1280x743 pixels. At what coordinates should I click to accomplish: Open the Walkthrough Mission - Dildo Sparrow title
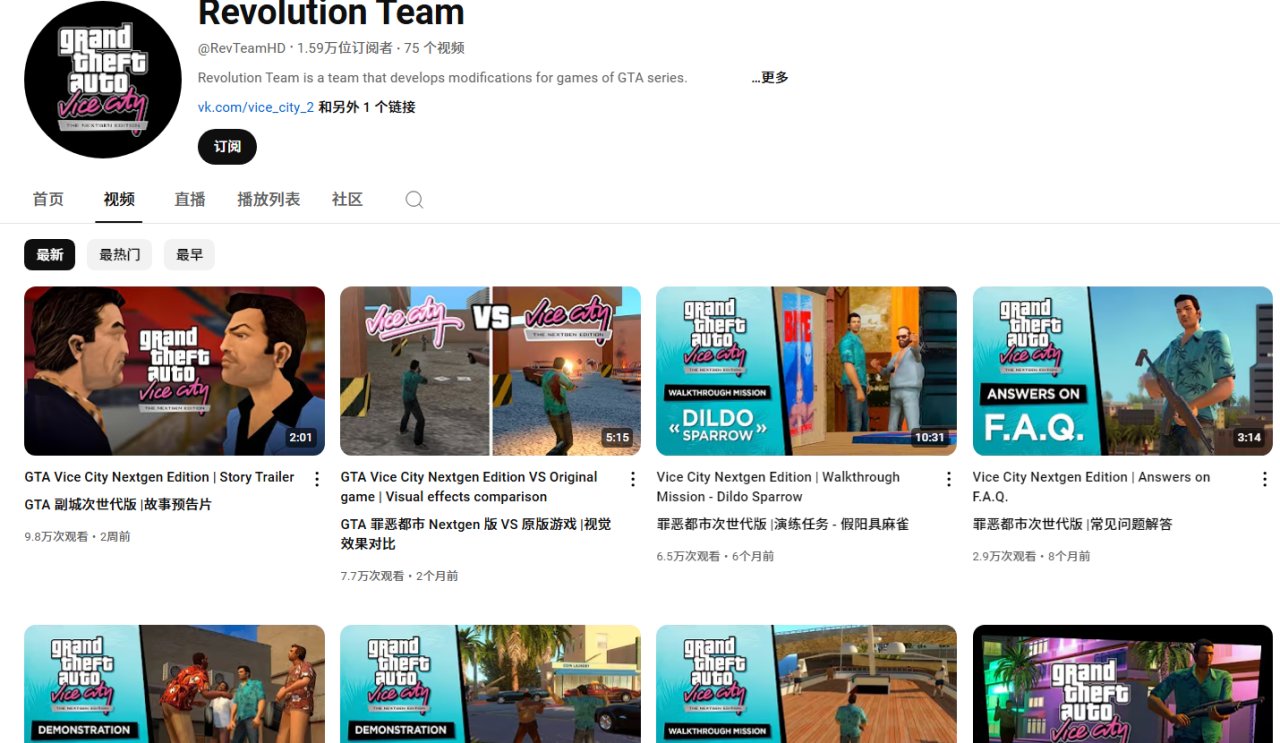click(x=778, y=487)
